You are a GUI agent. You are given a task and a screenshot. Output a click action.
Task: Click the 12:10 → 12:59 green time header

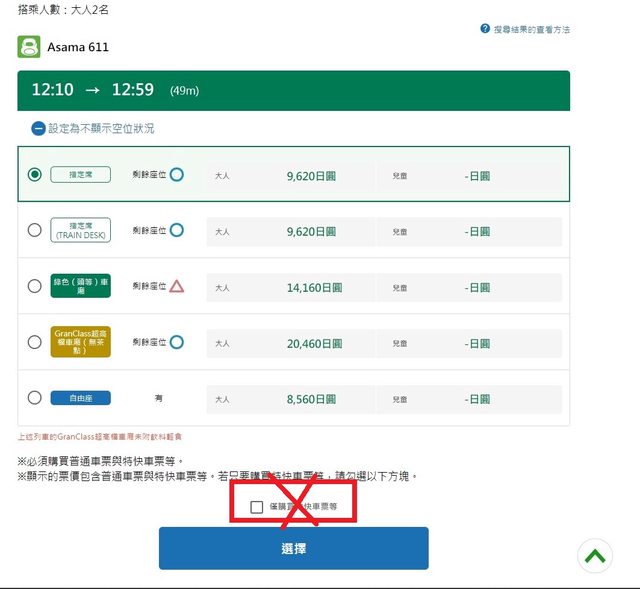[x=294, y=90]
